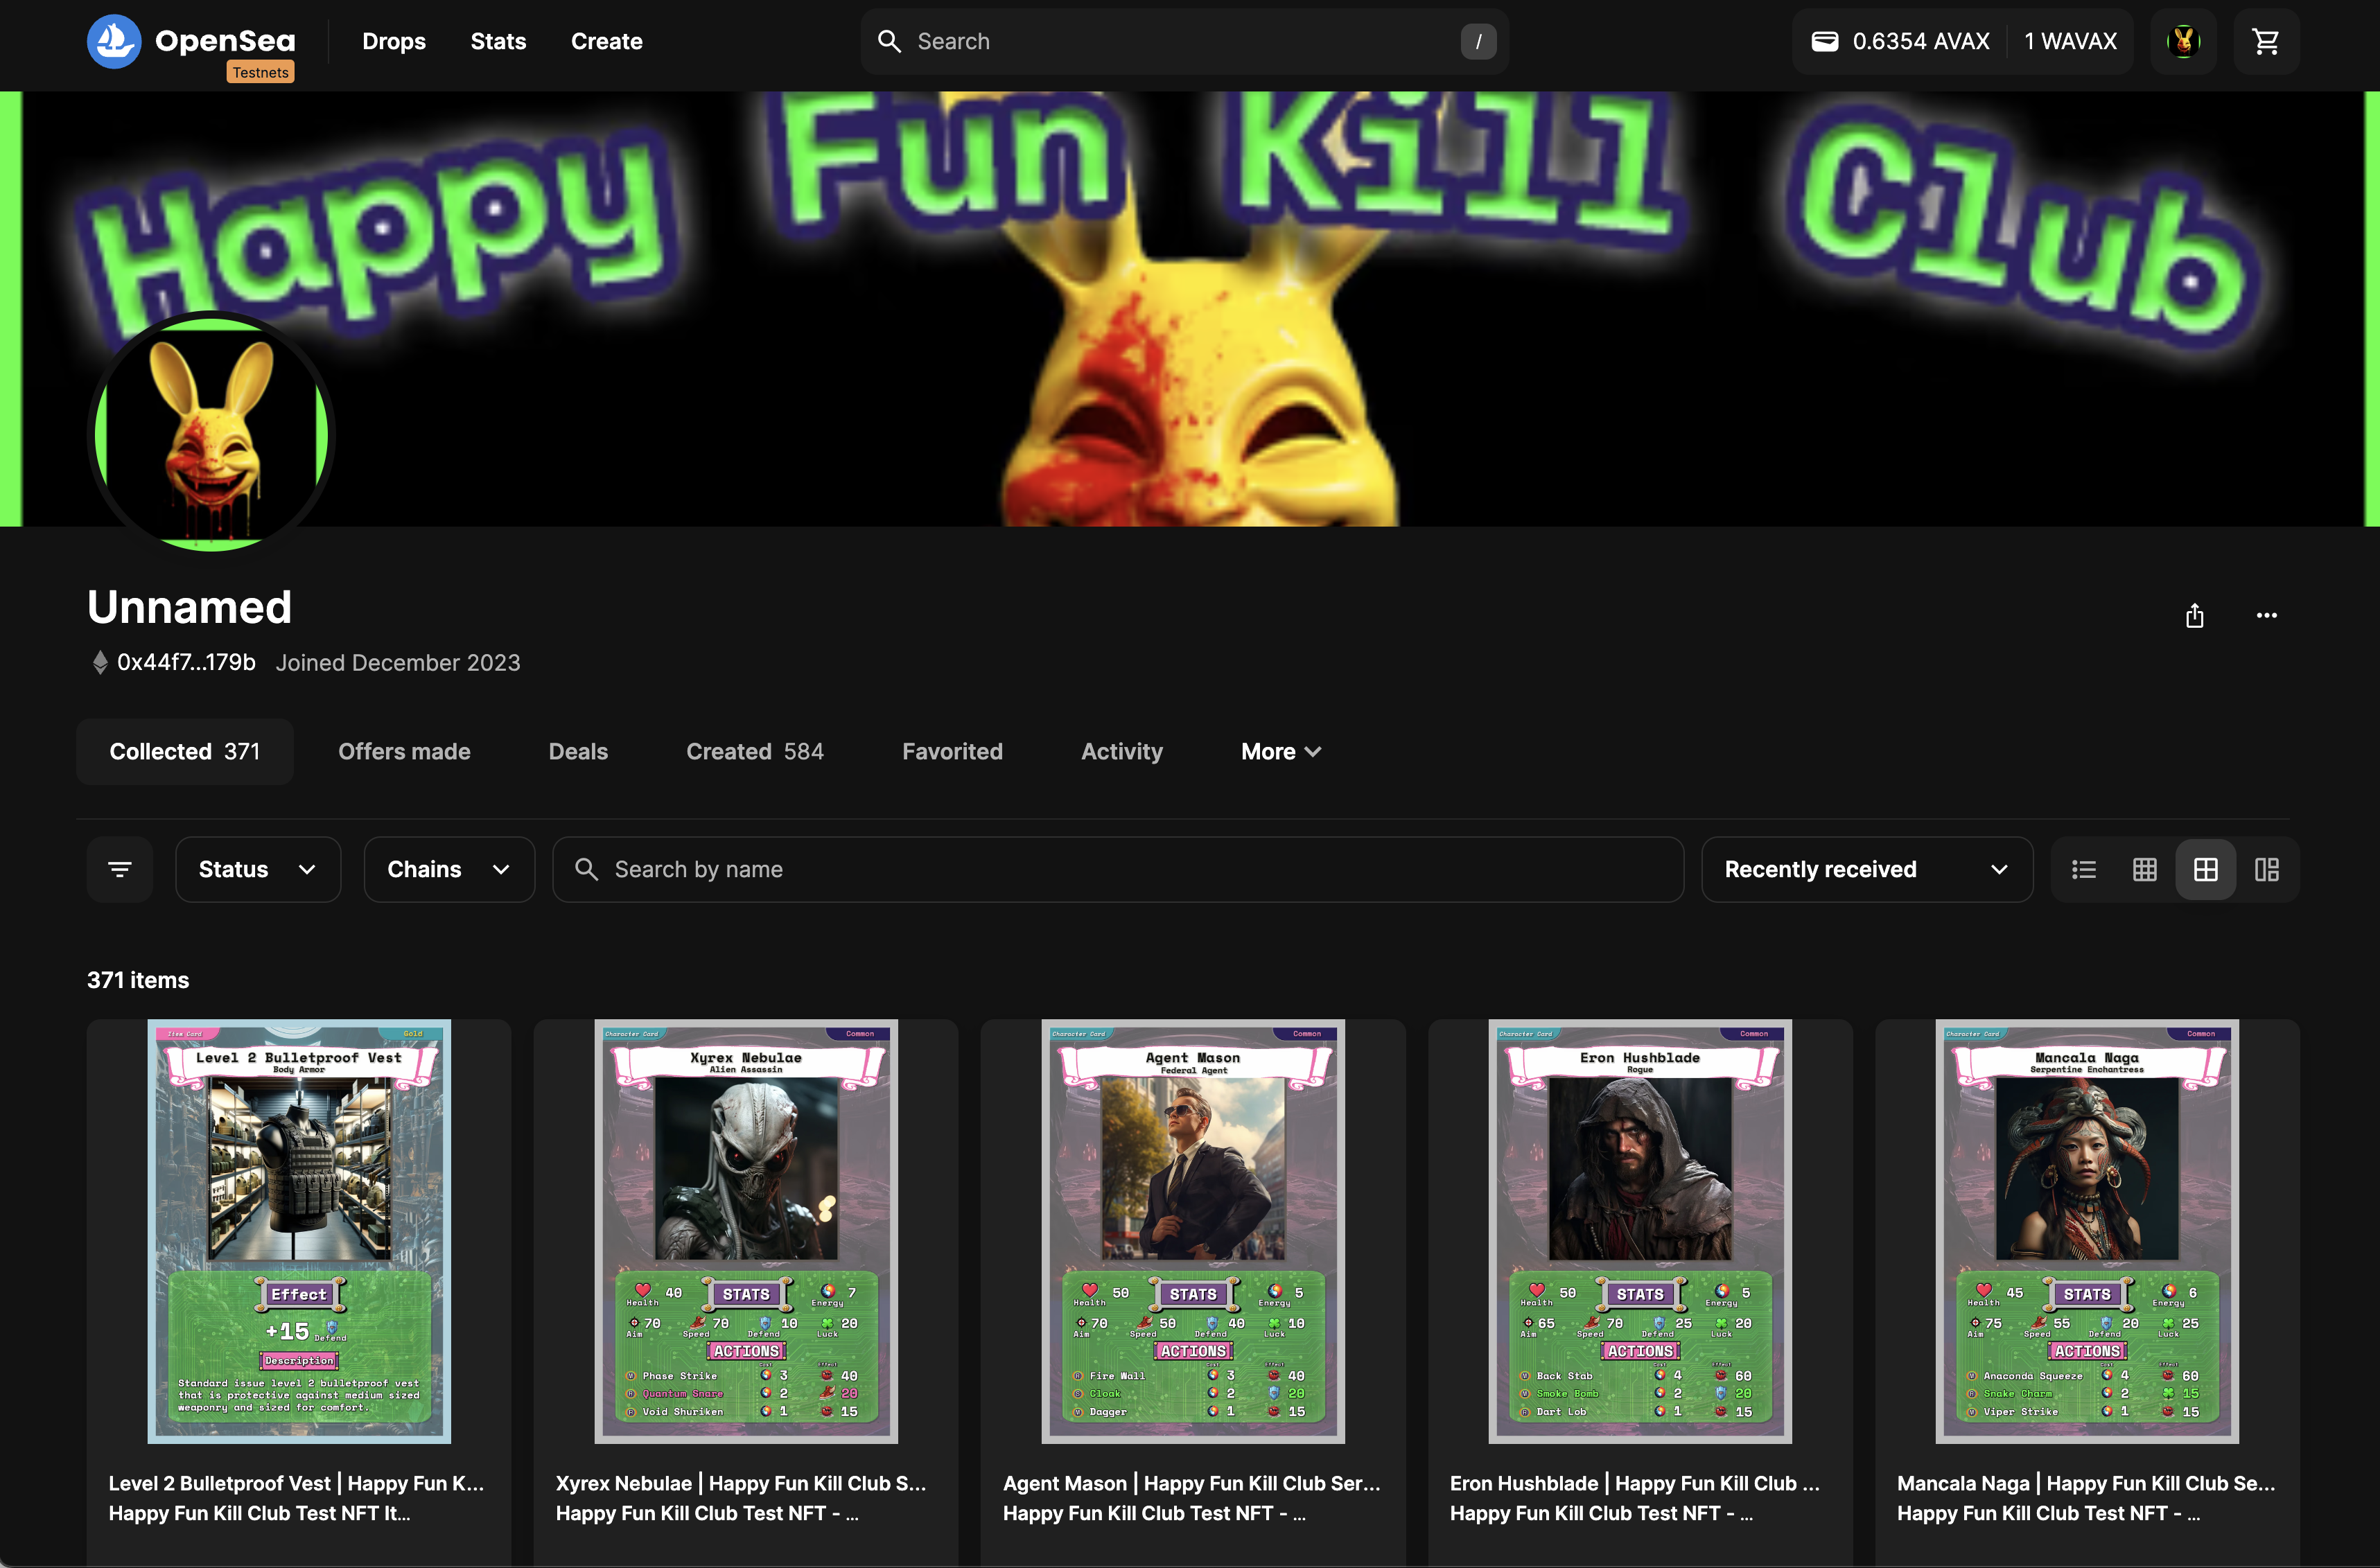Viewport: 2380px width, 1568px height.
Task: Click the profile bunny mask avatar
Action: (211, 431)
